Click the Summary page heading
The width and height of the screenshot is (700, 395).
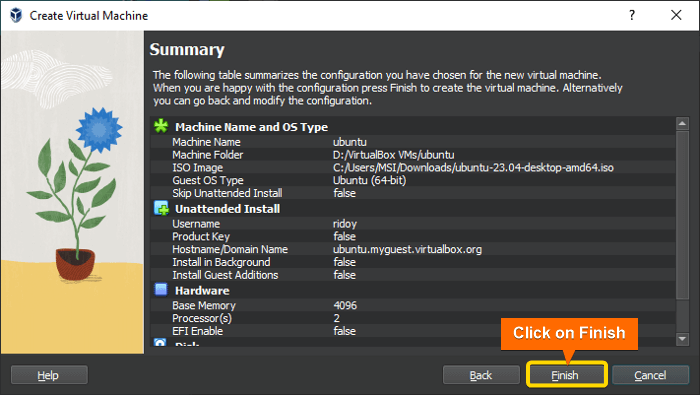coord(187,49)
